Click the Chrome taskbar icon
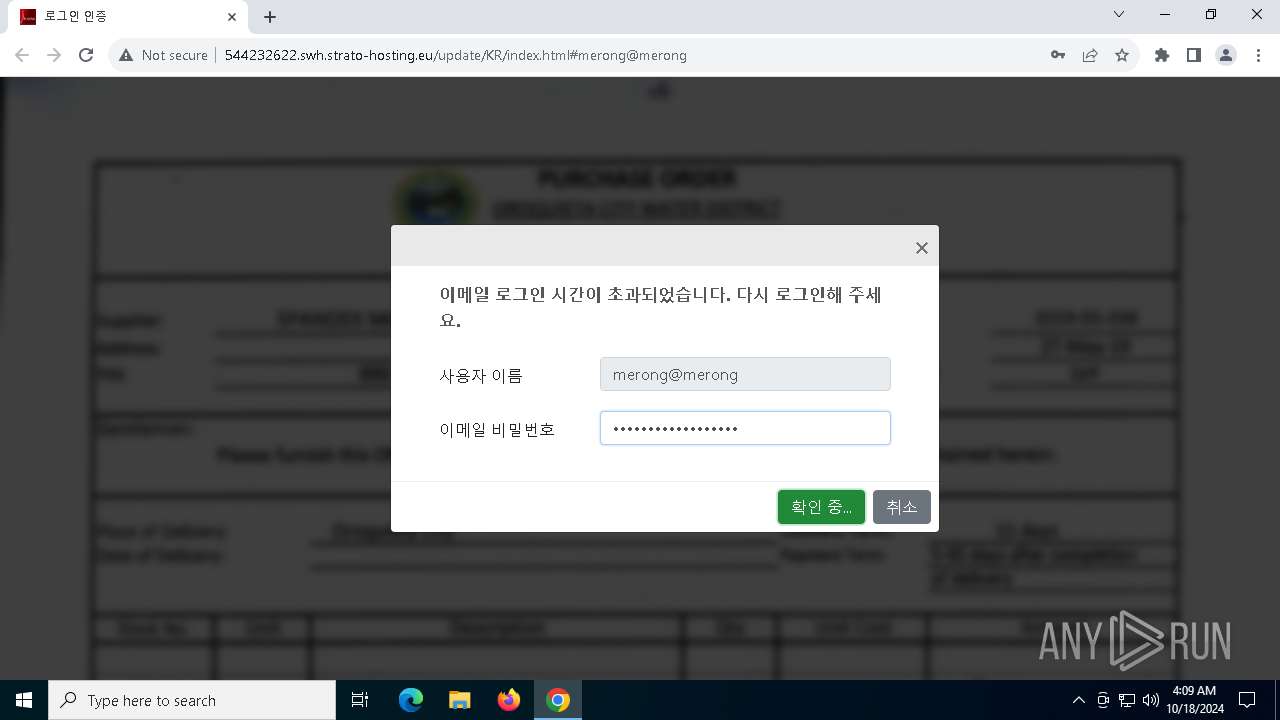The height and width of the screenshot is (720, 1280). (x=558, y=700)
